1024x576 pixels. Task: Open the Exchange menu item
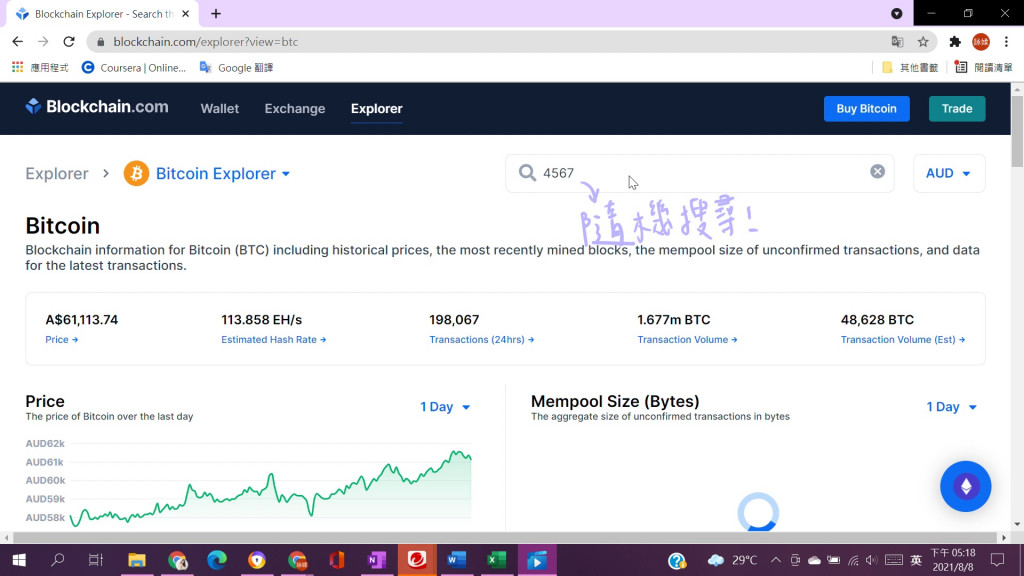(295, 109)
